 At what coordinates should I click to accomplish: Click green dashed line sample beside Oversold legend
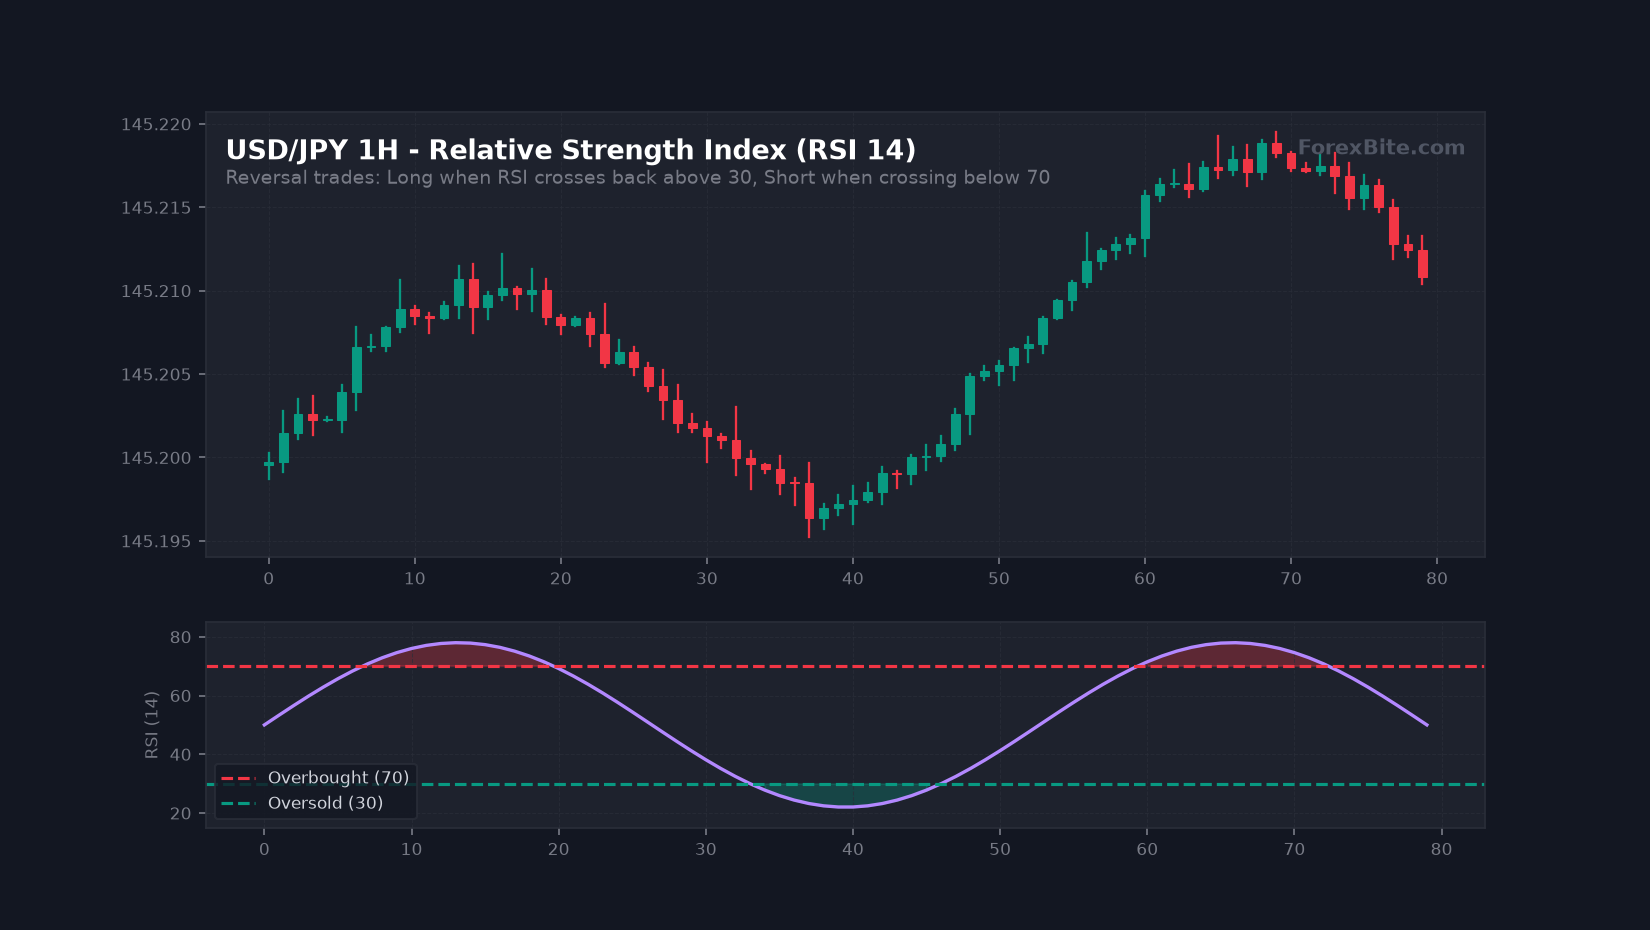(x=239, y=803)
